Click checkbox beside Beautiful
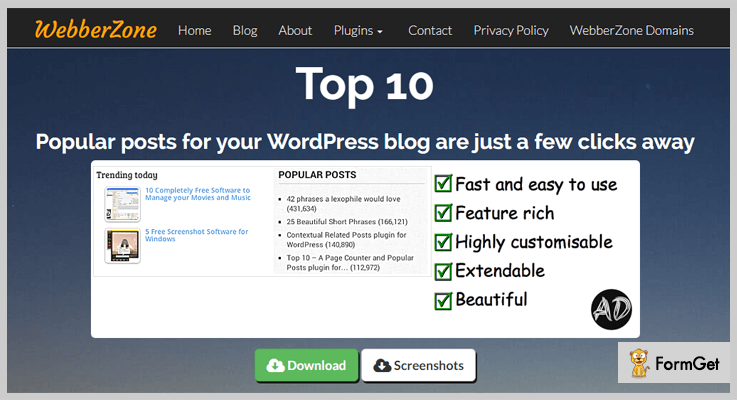This screenshot has height=400, width=737. point(443,300)
